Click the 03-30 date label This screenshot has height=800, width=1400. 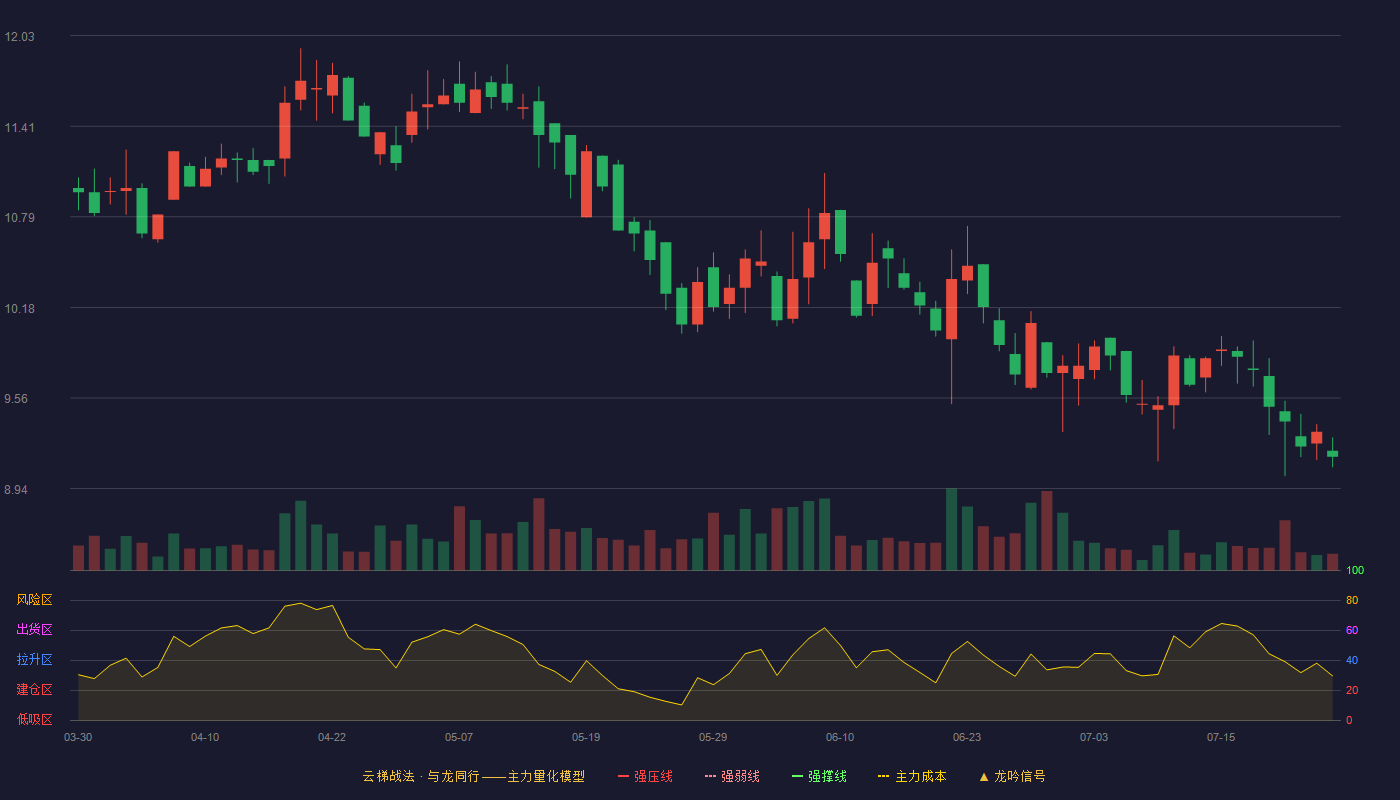point(78,737)
